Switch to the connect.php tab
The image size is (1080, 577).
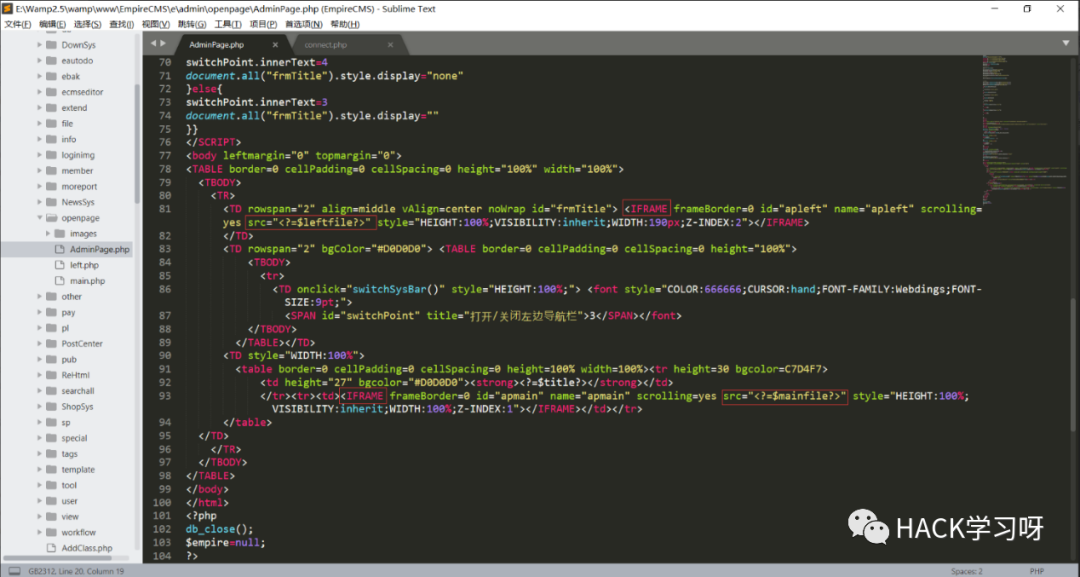point(326,45)
